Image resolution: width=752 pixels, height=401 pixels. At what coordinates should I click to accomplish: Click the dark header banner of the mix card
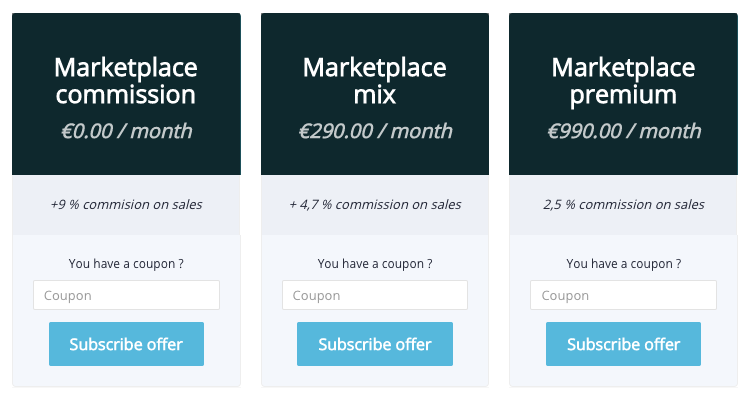pyautogui.click(x=375, y=35)
